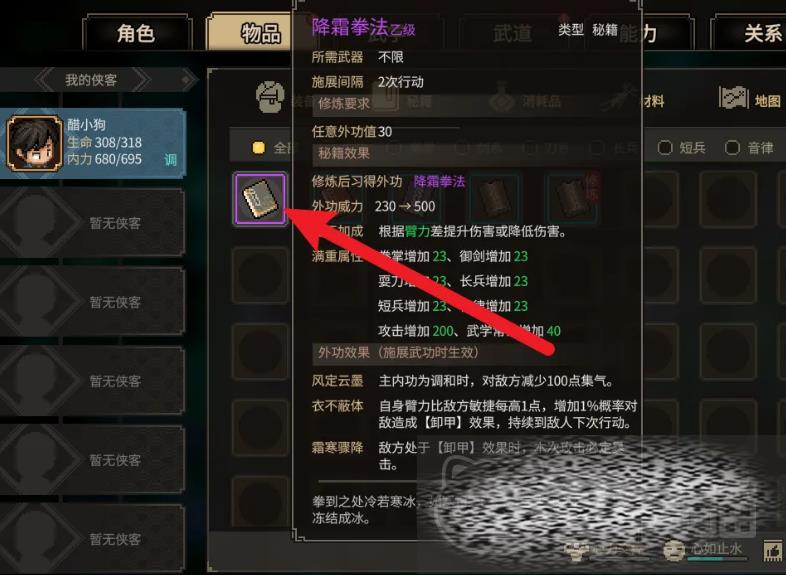Click 醋小狗 character portrait
786x575 pixels.
click(x=35, y=143)
